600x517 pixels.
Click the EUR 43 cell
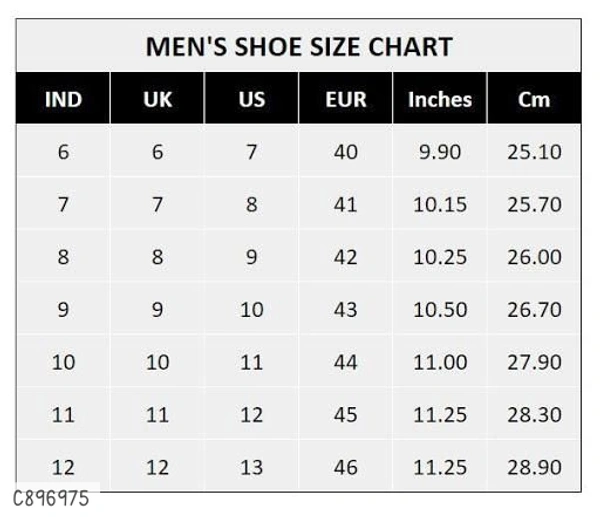point(345,309)
